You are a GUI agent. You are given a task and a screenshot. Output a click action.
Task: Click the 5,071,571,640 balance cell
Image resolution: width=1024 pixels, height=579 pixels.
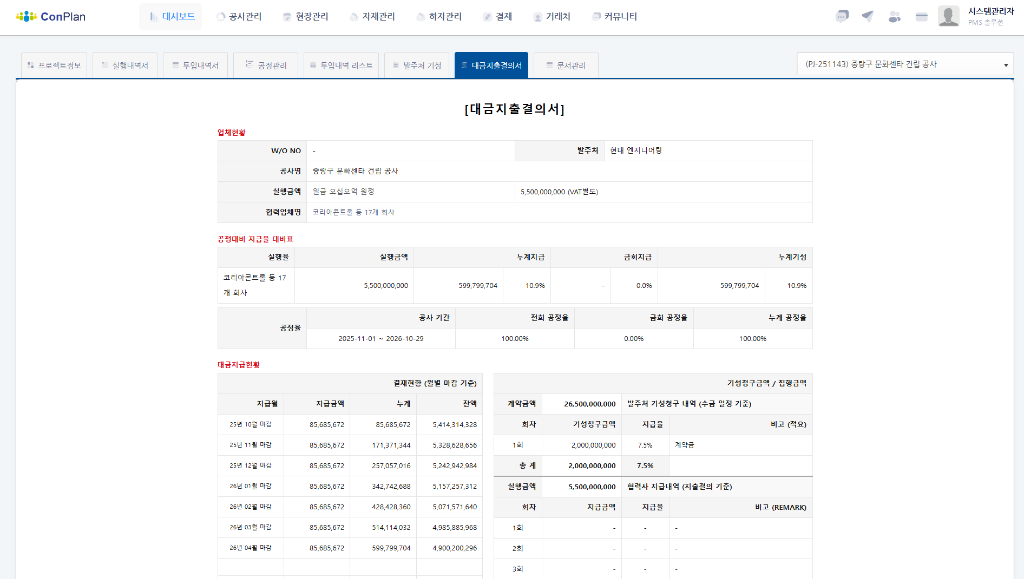click(x=449, y=507)
